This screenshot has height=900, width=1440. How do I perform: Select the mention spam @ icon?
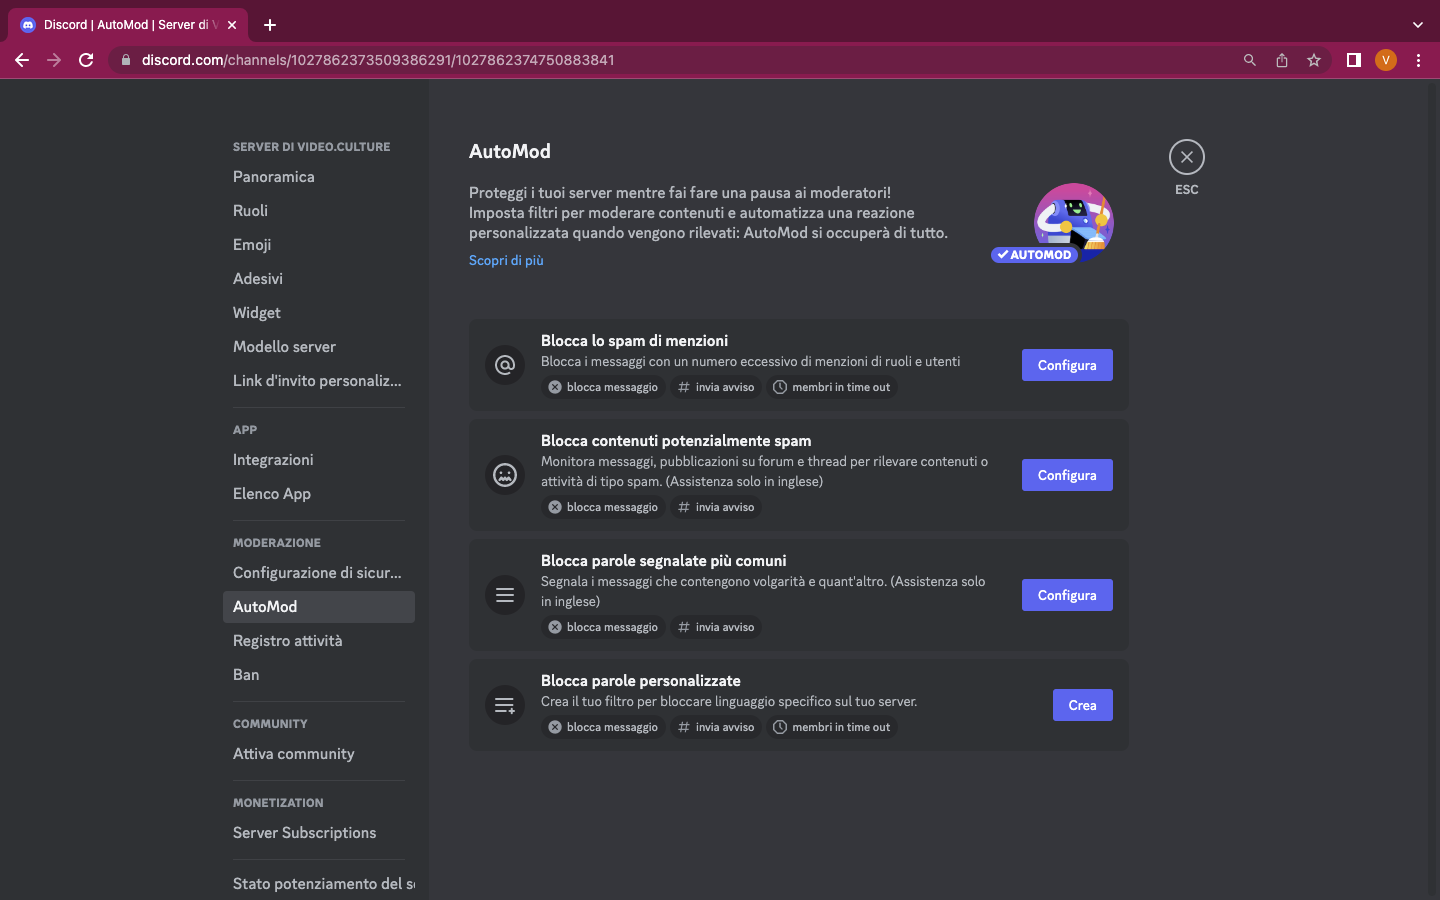pyautogui.click(x=505, y=365)
